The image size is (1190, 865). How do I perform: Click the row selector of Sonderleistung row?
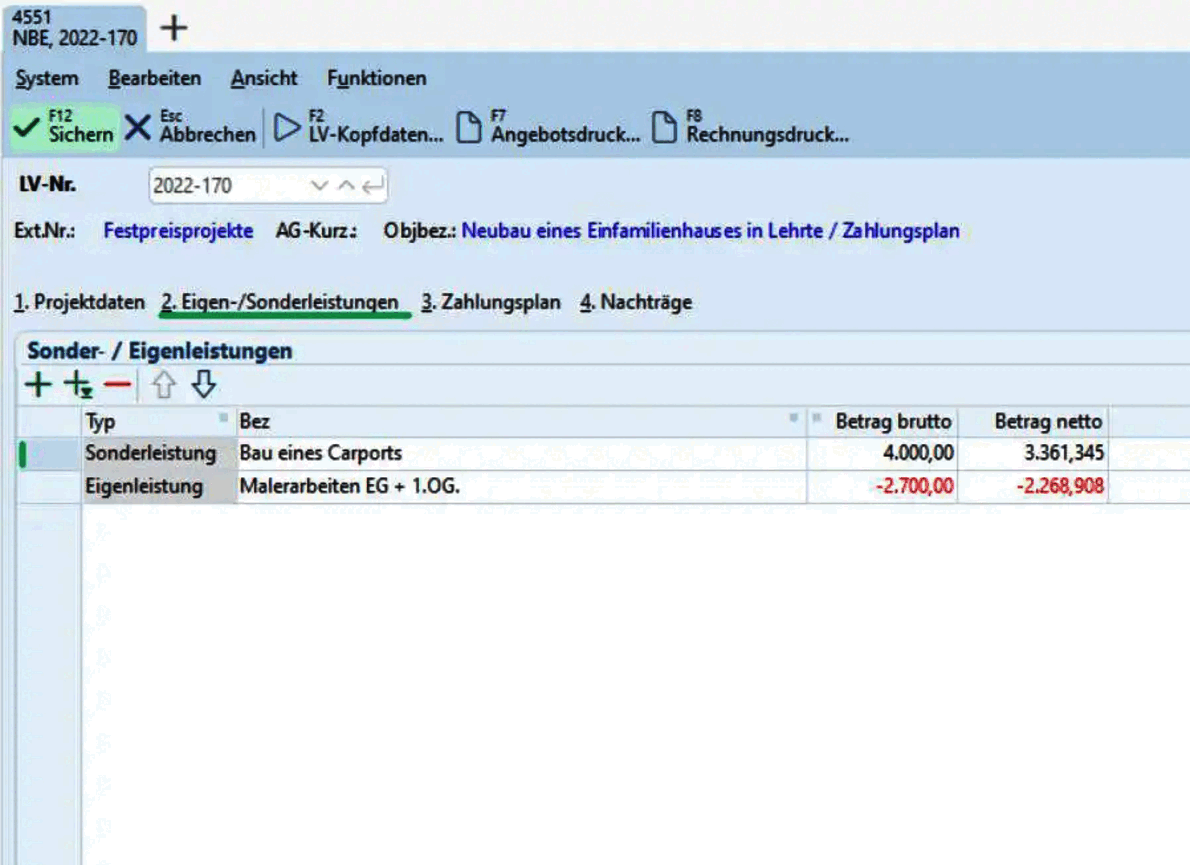(x=49, y=454)
